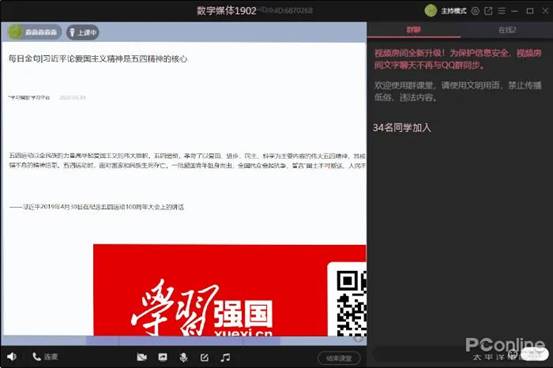Close the classroom window

[545, 11]
